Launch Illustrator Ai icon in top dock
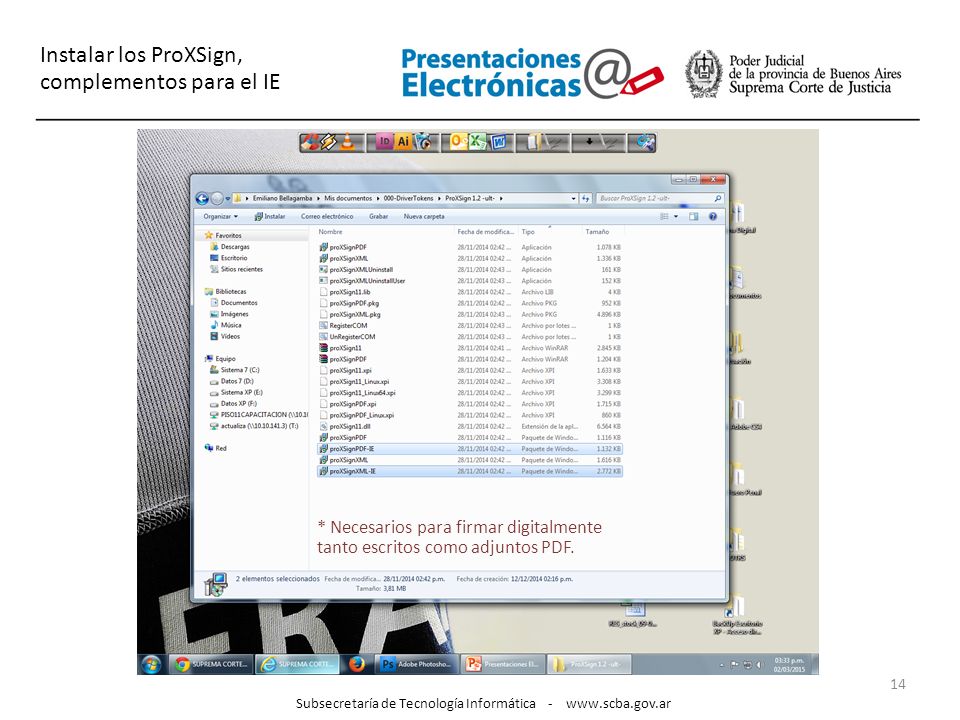 pos(403,142)
